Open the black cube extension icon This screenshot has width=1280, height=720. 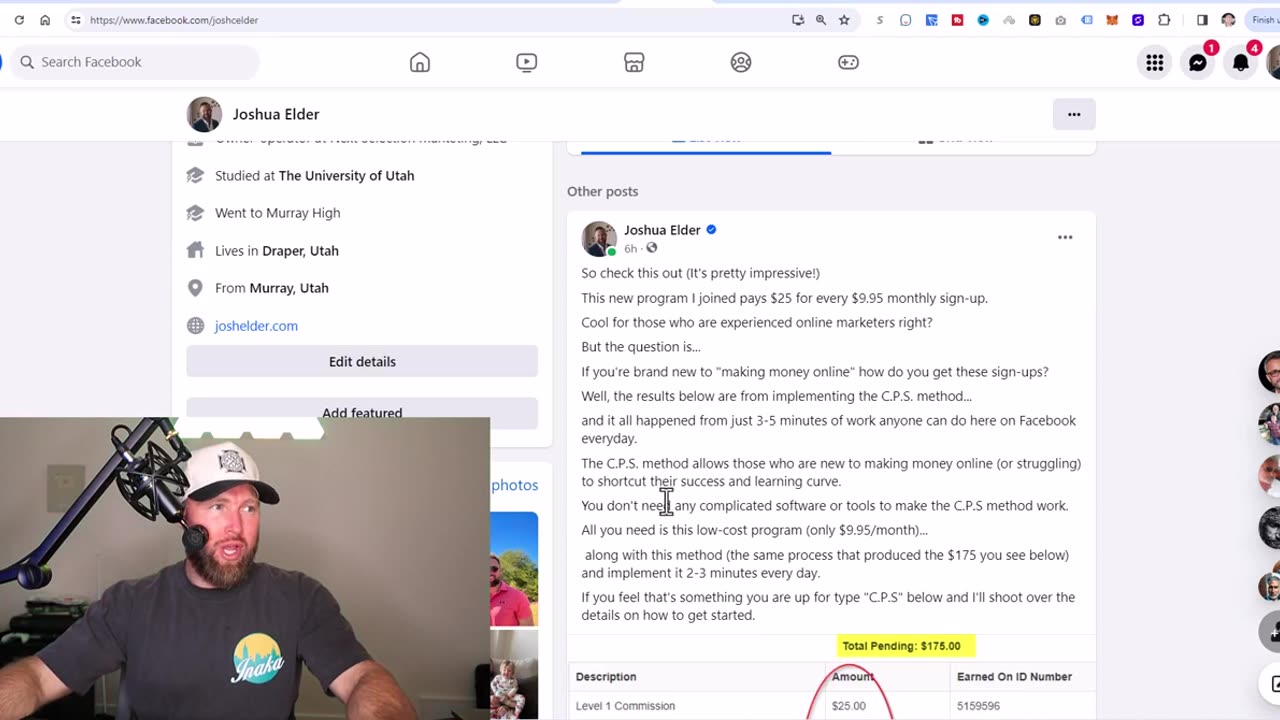(1035, 20)
